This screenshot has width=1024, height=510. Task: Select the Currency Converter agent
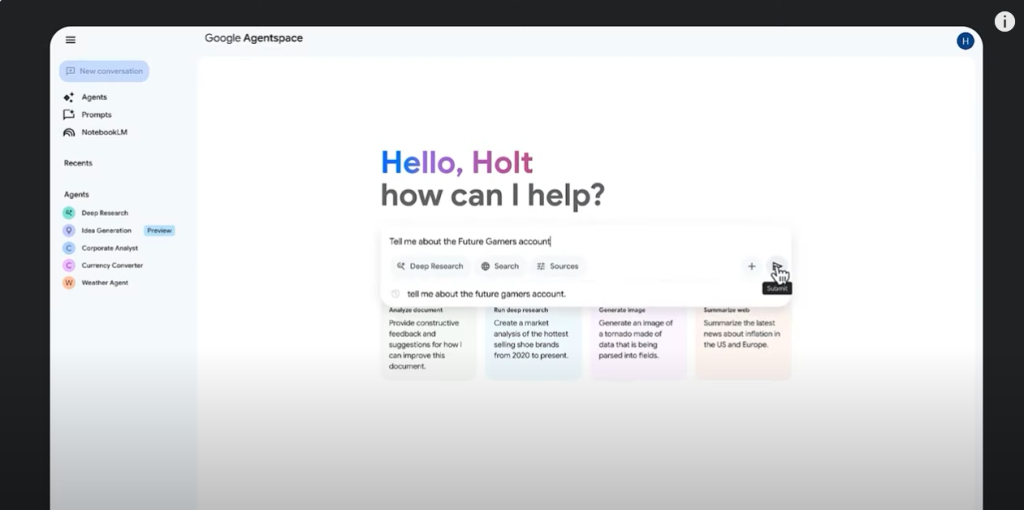click(112, 266)
